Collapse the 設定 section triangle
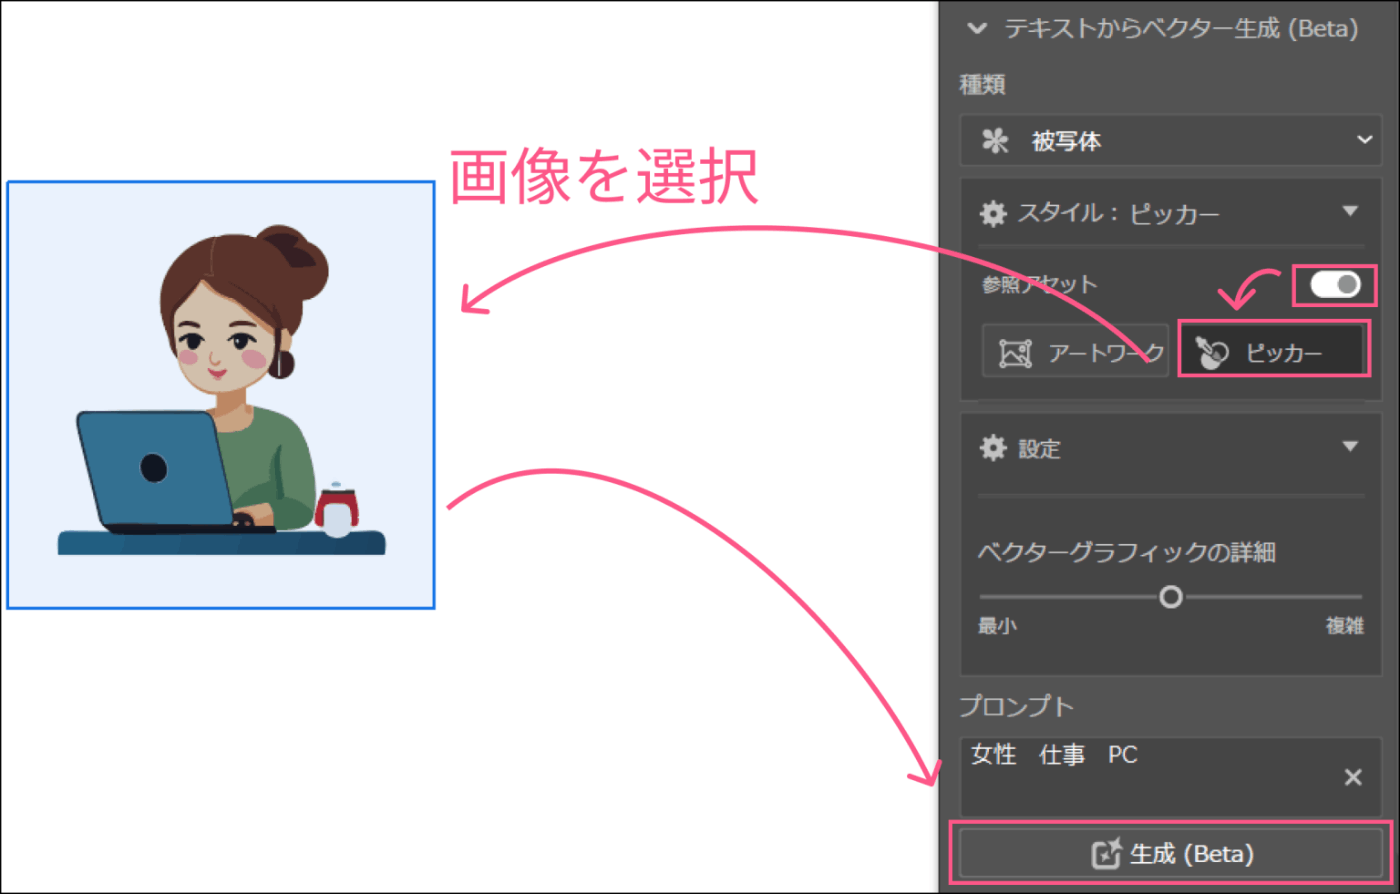Viewport: 1400px width, 894px height. 1350,446
